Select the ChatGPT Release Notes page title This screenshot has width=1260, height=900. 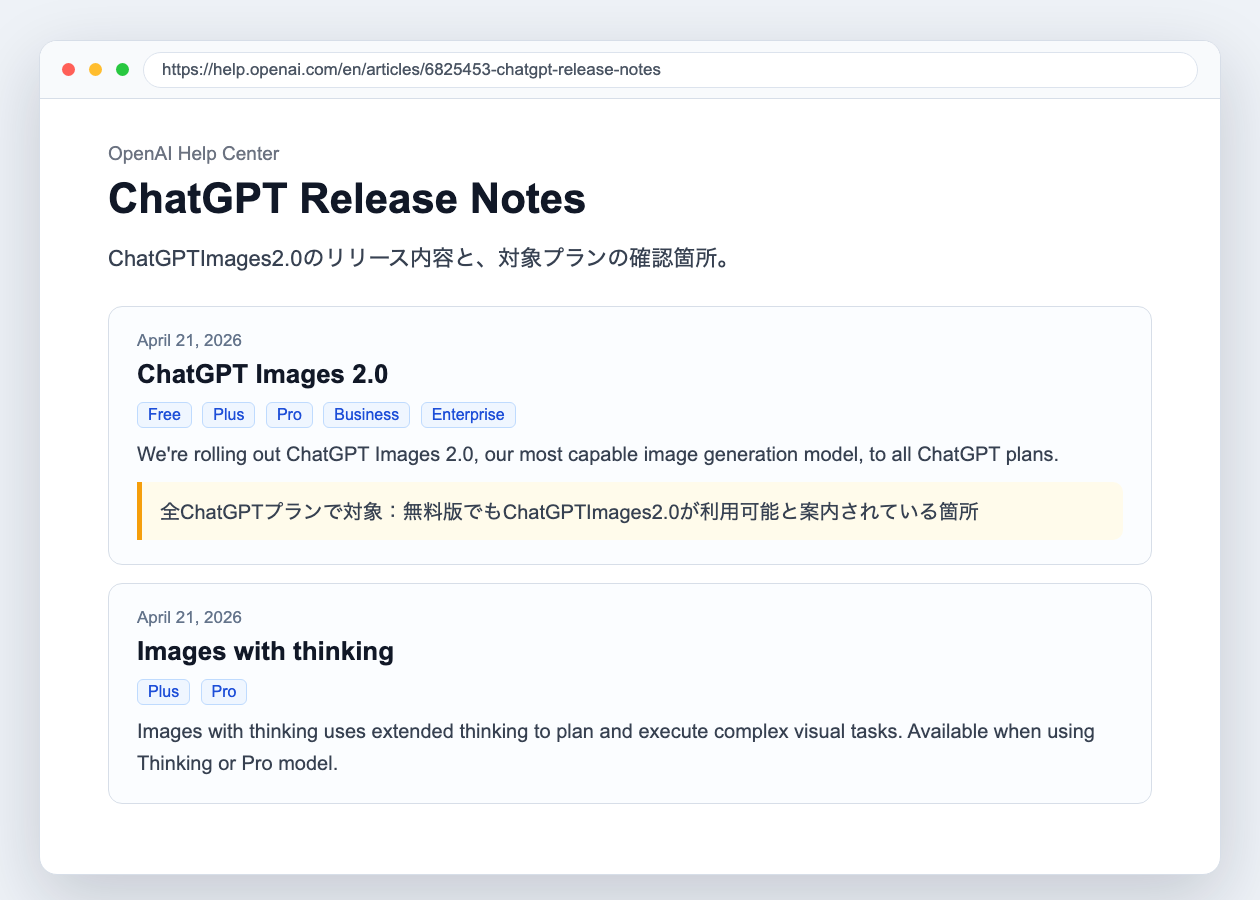347,198
